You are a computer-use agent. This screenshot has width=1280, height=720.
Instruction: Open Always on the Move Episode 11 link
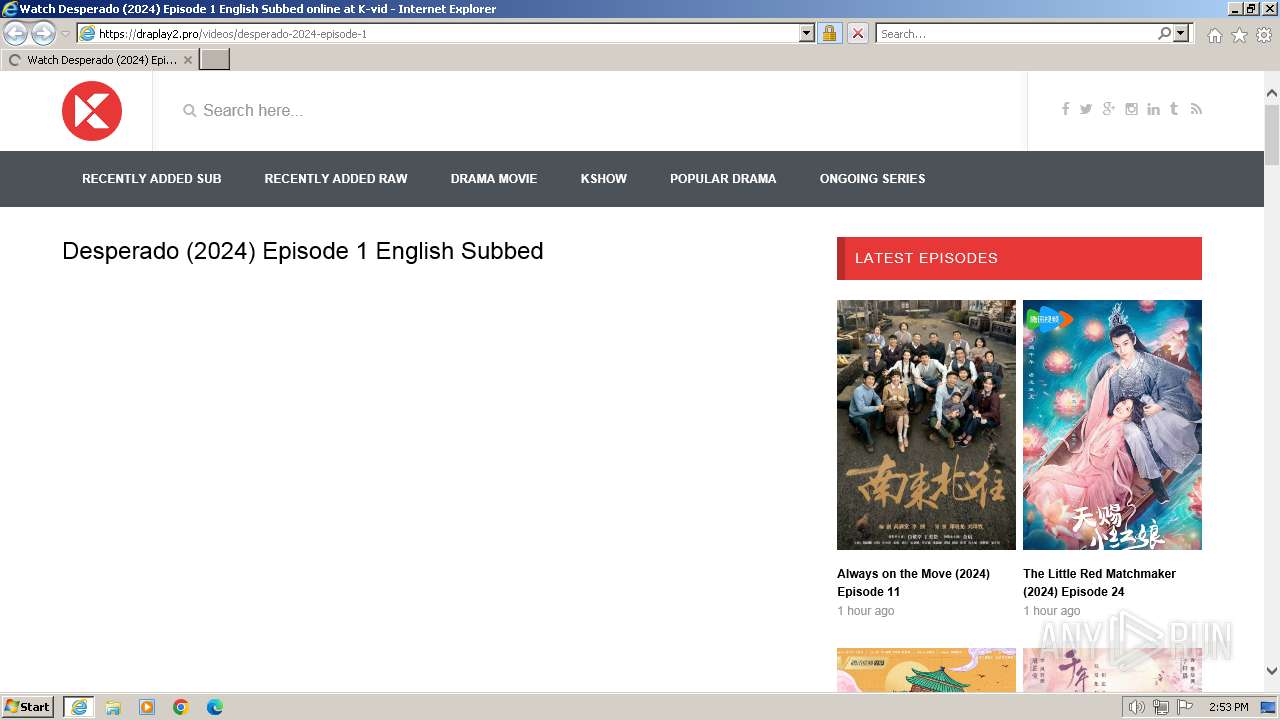point(914,583)
